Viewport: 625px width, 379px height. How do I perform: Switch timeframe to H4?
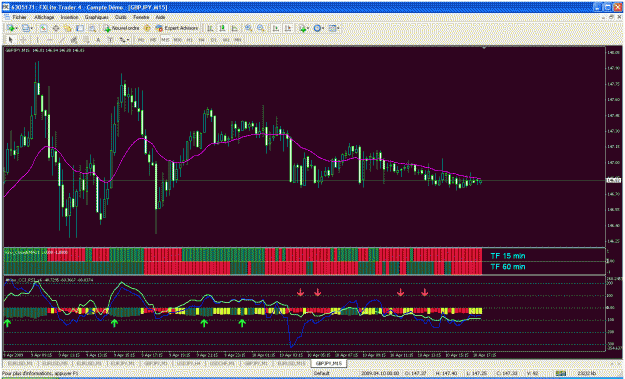coord(201,39)
